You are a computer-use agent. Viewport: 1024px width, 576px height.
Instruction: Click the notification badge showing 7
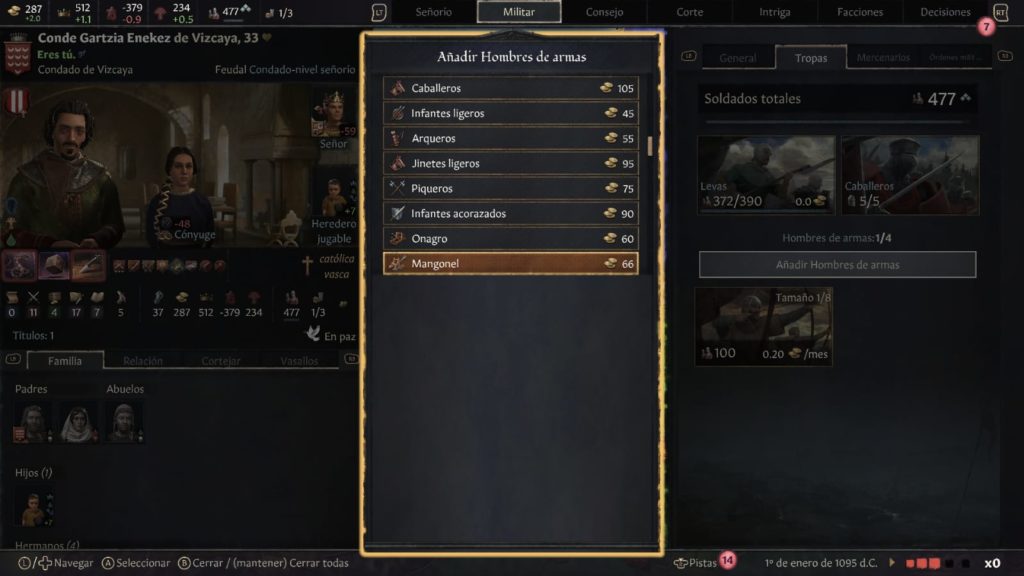986,27
